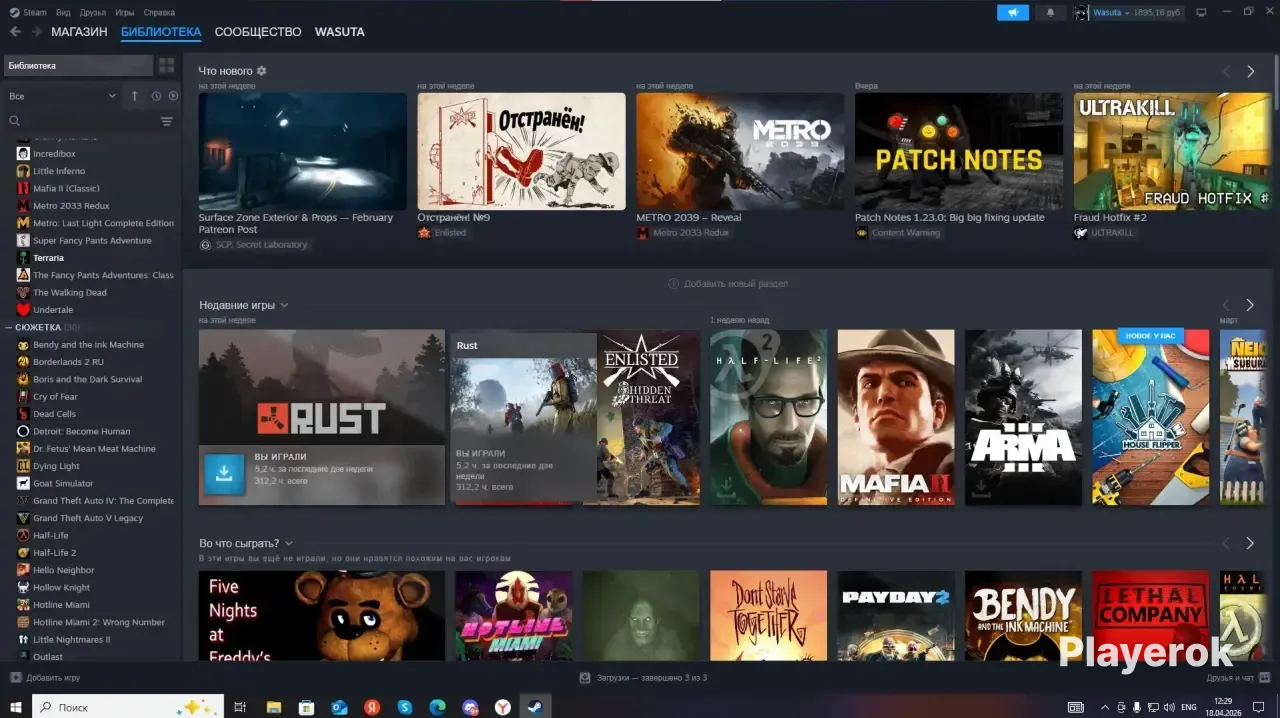1280x718 pixels.
Task: Open 'Загрузки — завершено 3 из 3' downloads
Action: coord(644,678)
